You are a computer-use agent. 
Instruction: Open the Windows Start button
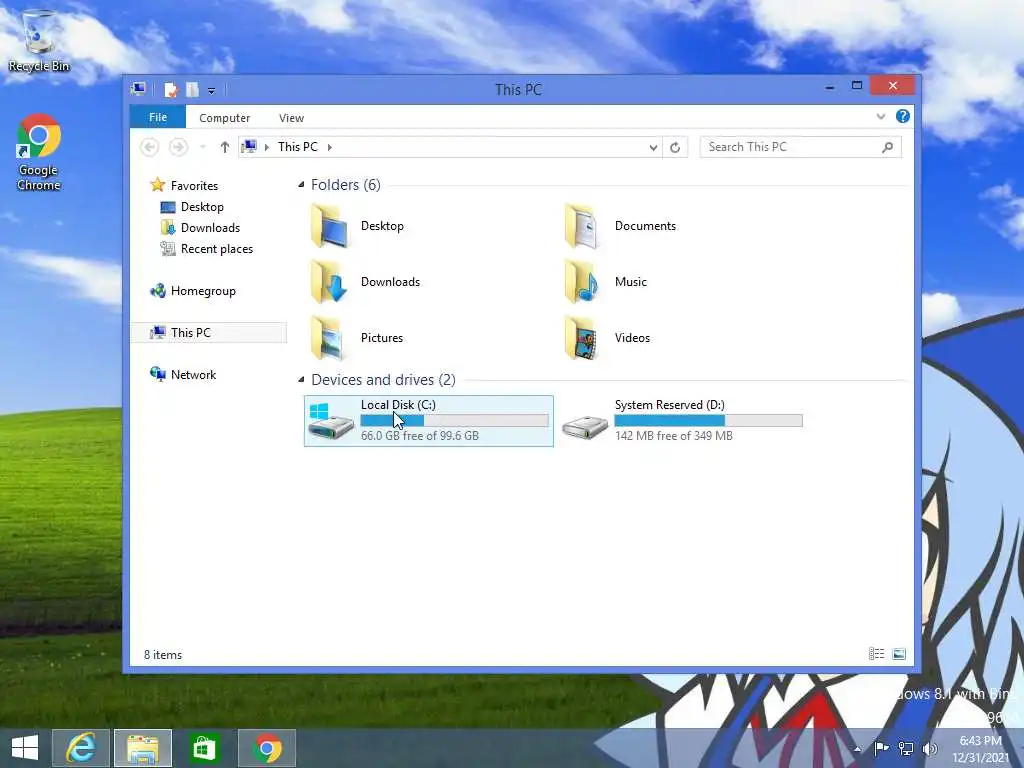click(x=25, y=748)
